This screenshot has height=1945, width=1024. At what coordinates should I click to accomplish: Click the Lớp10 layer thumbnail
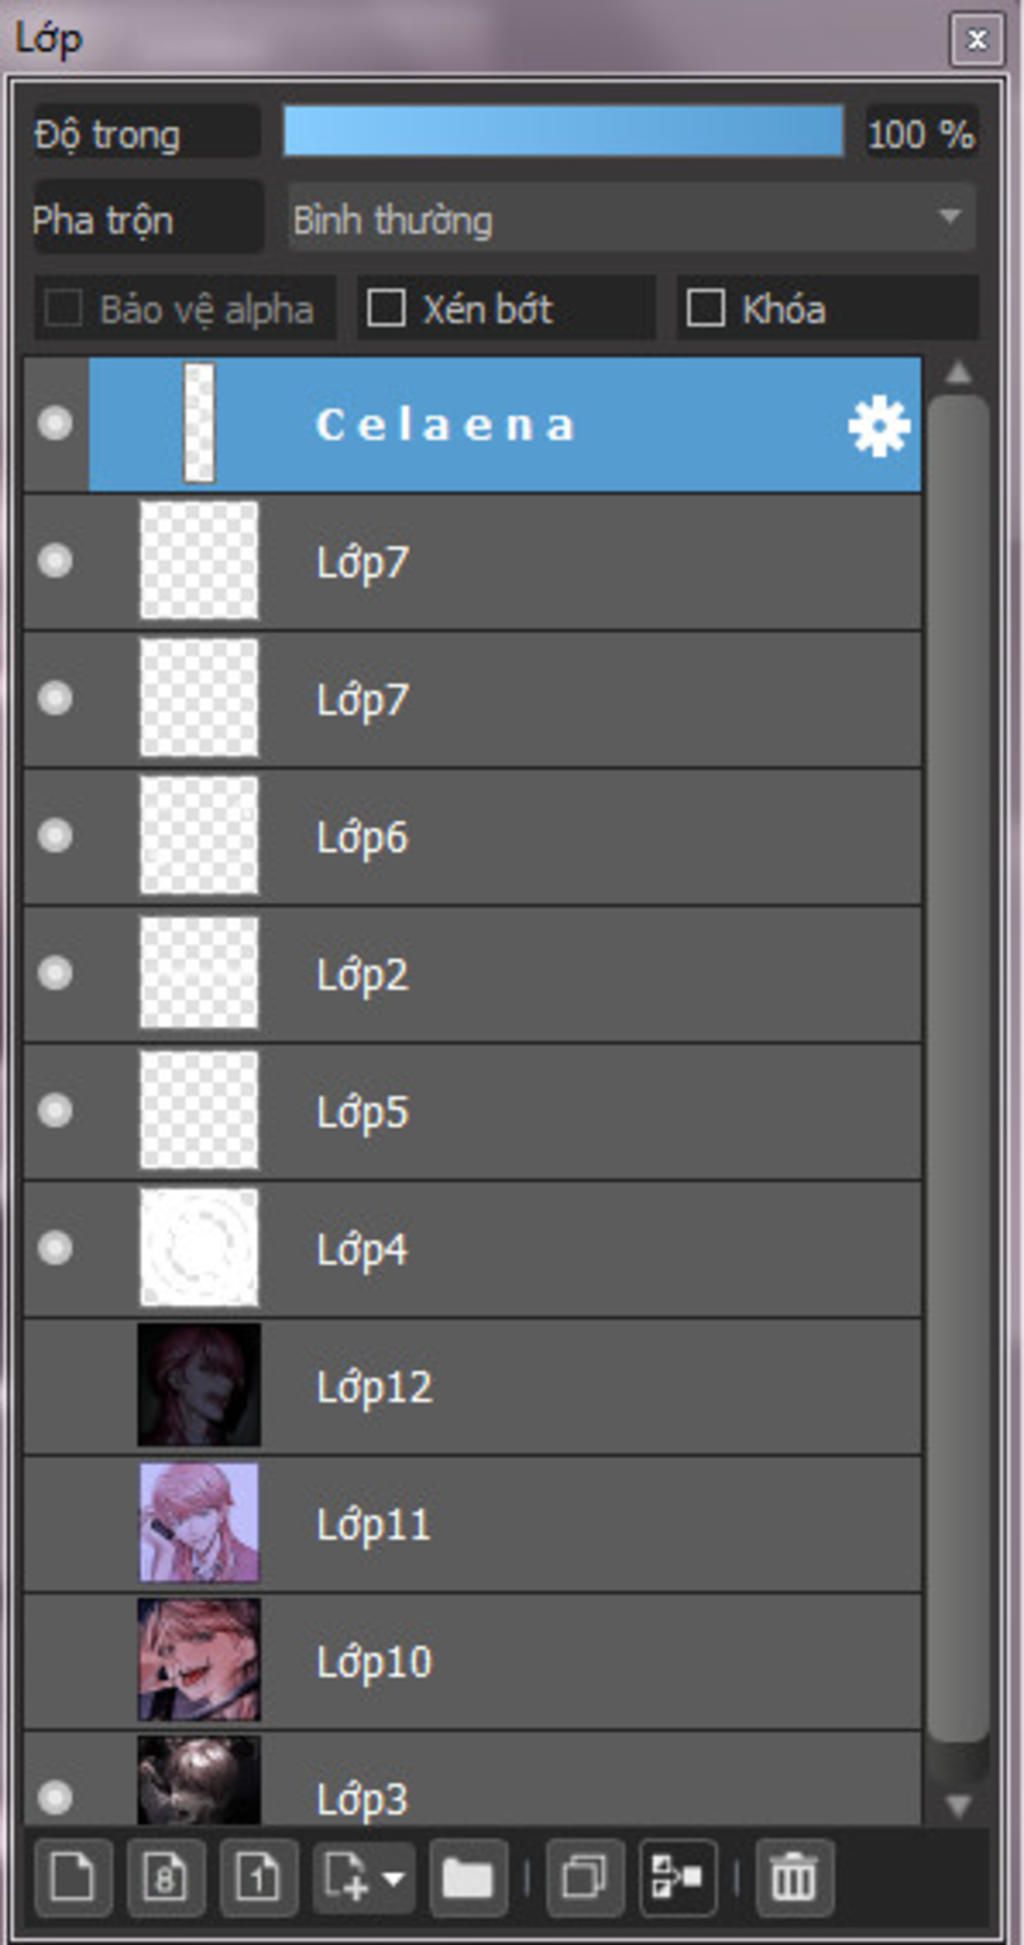[x=199, y=1661]
